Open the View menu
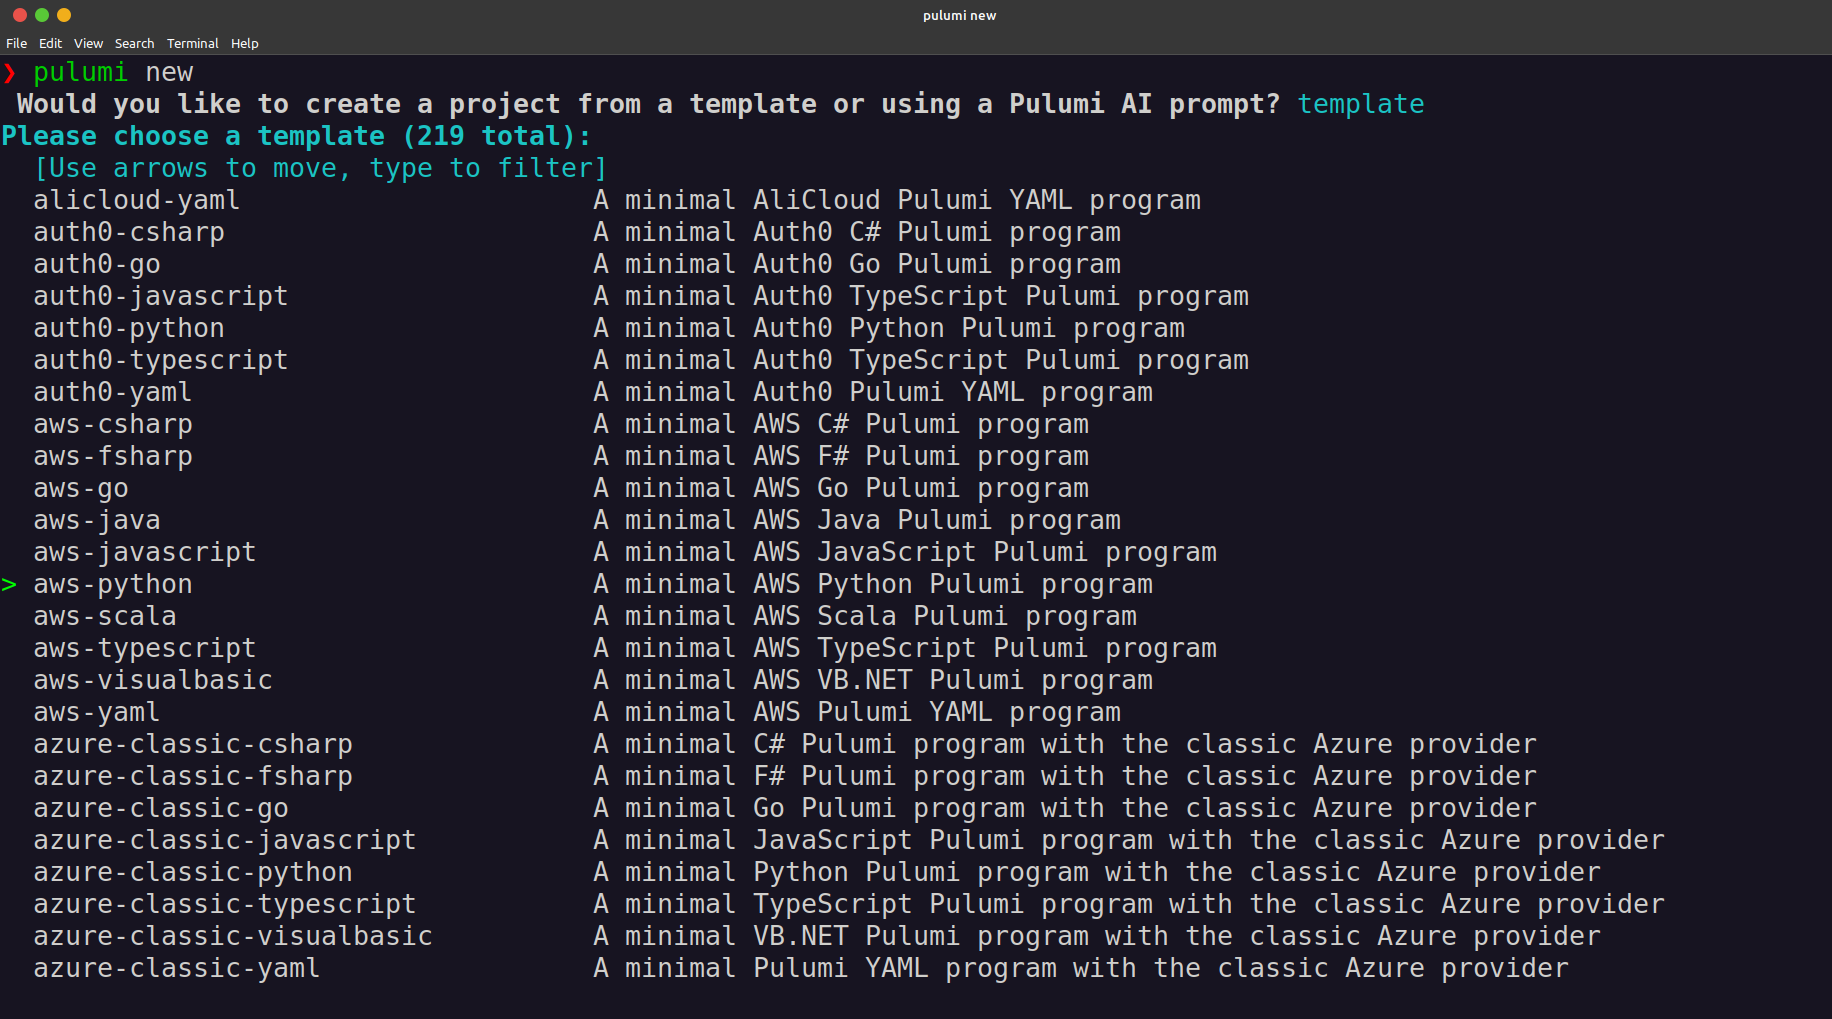The image size is (1832, 1019). click(x=88, y=43)
